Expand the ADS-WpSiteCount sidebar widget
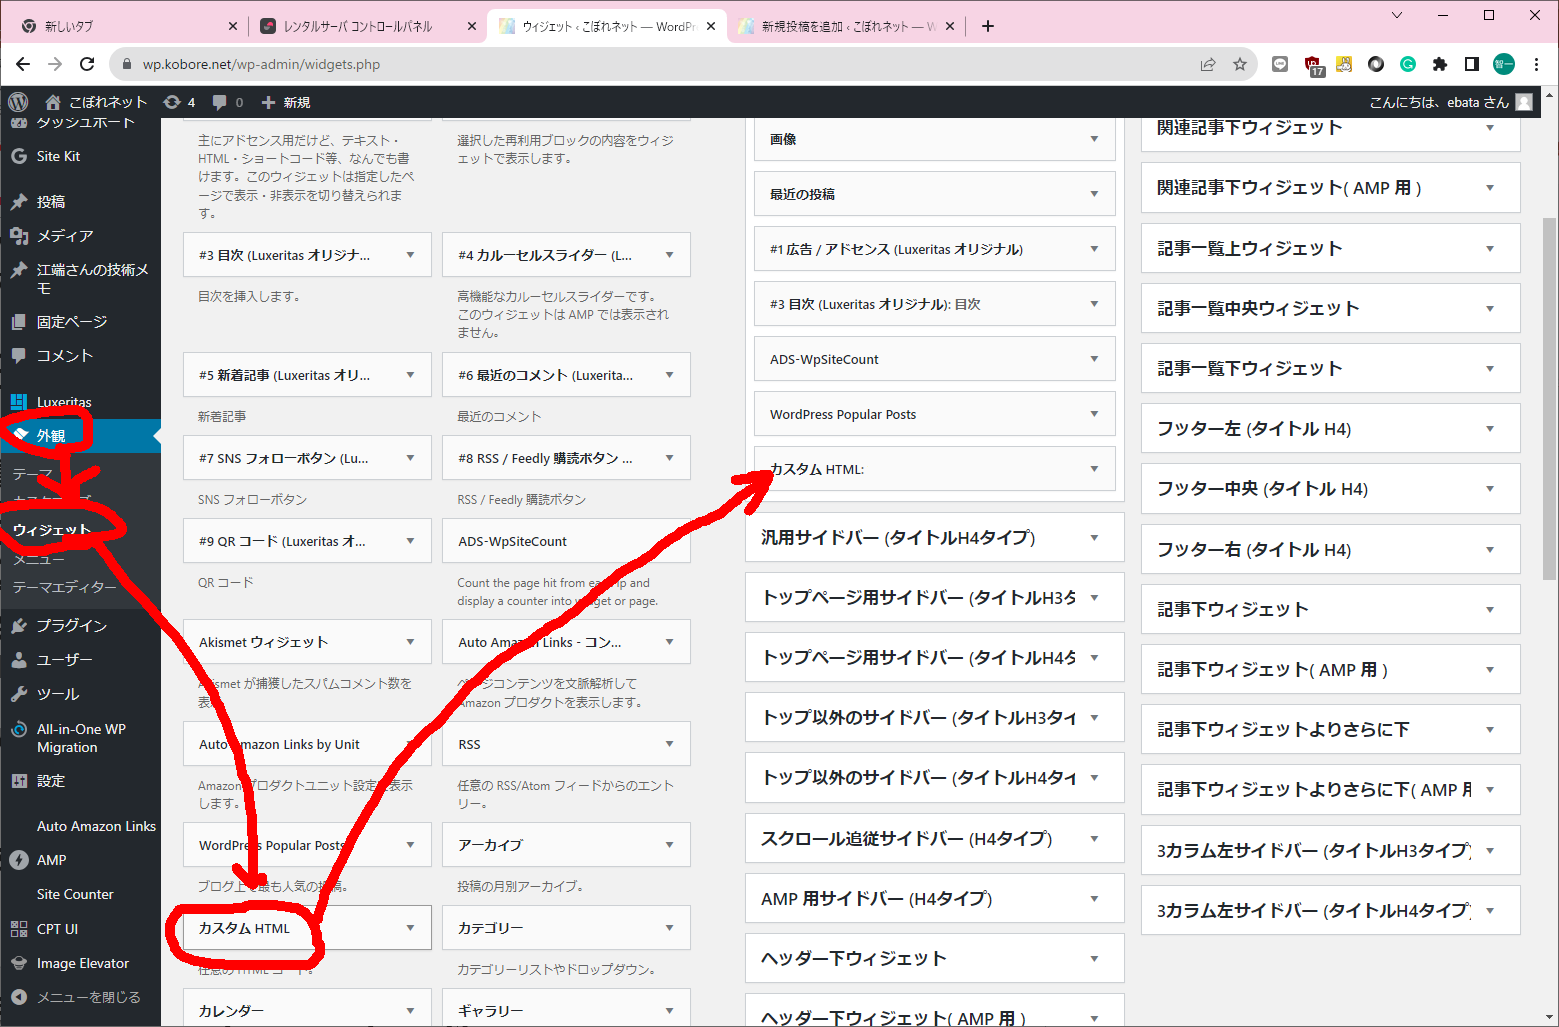The image size is (1559, 1027). point(1094,359)
